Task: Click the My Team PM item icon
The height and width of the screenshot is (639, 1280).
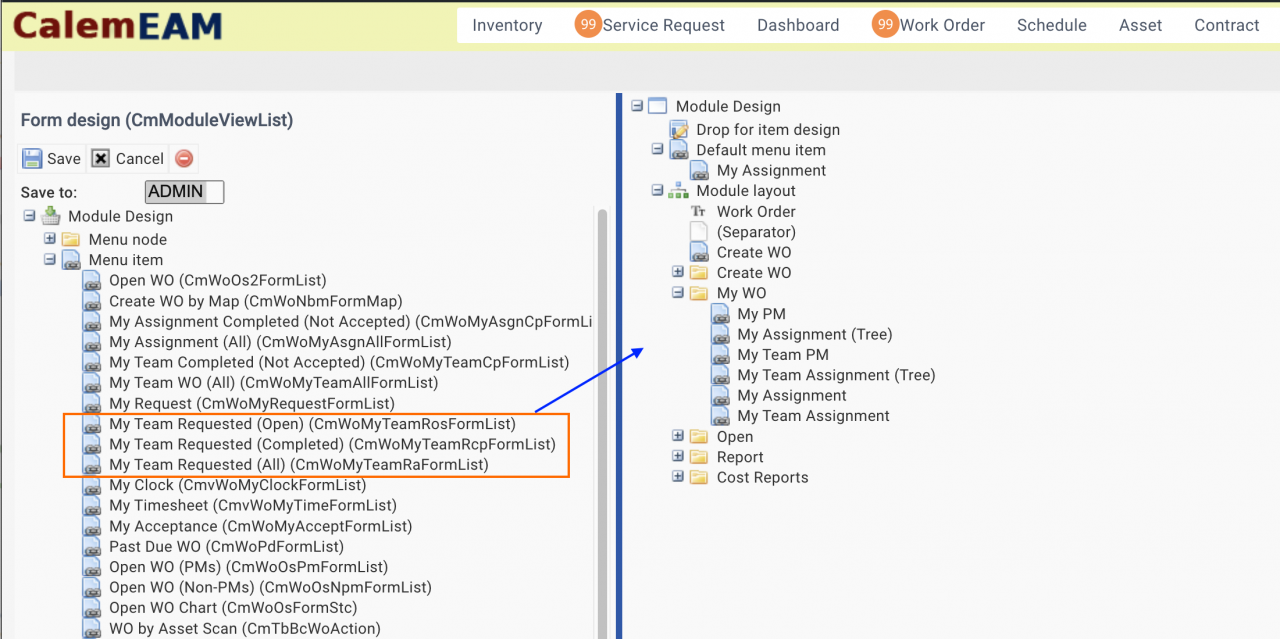Action: (x=720, y=355)
